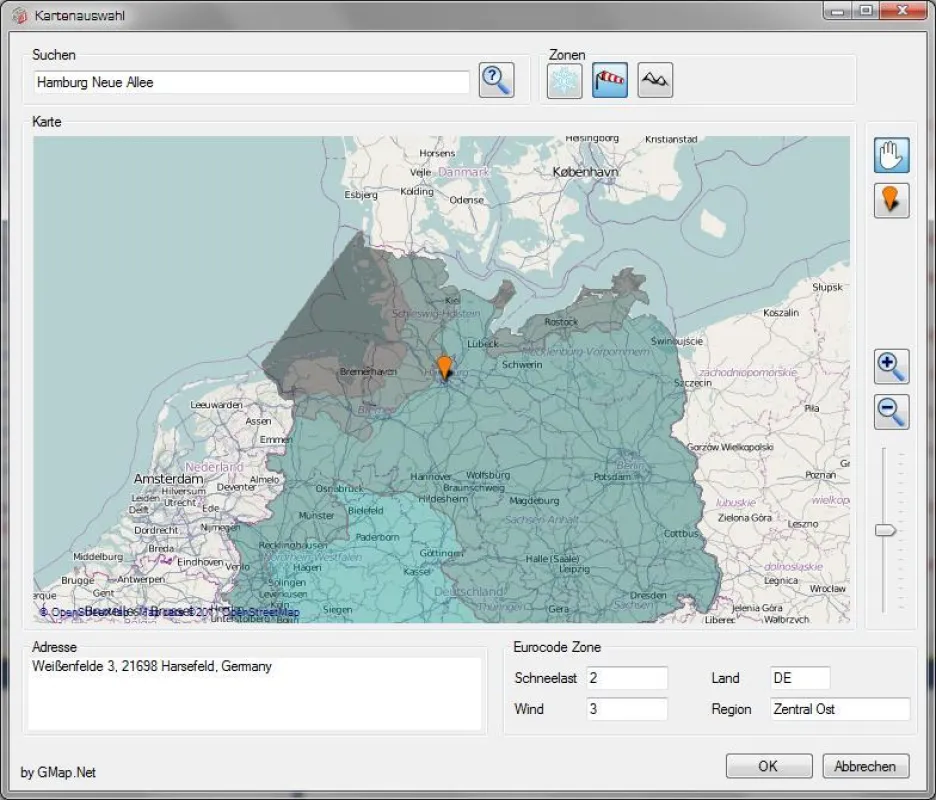
Task: Click the Esbjerg label on map
Action: 361,195
